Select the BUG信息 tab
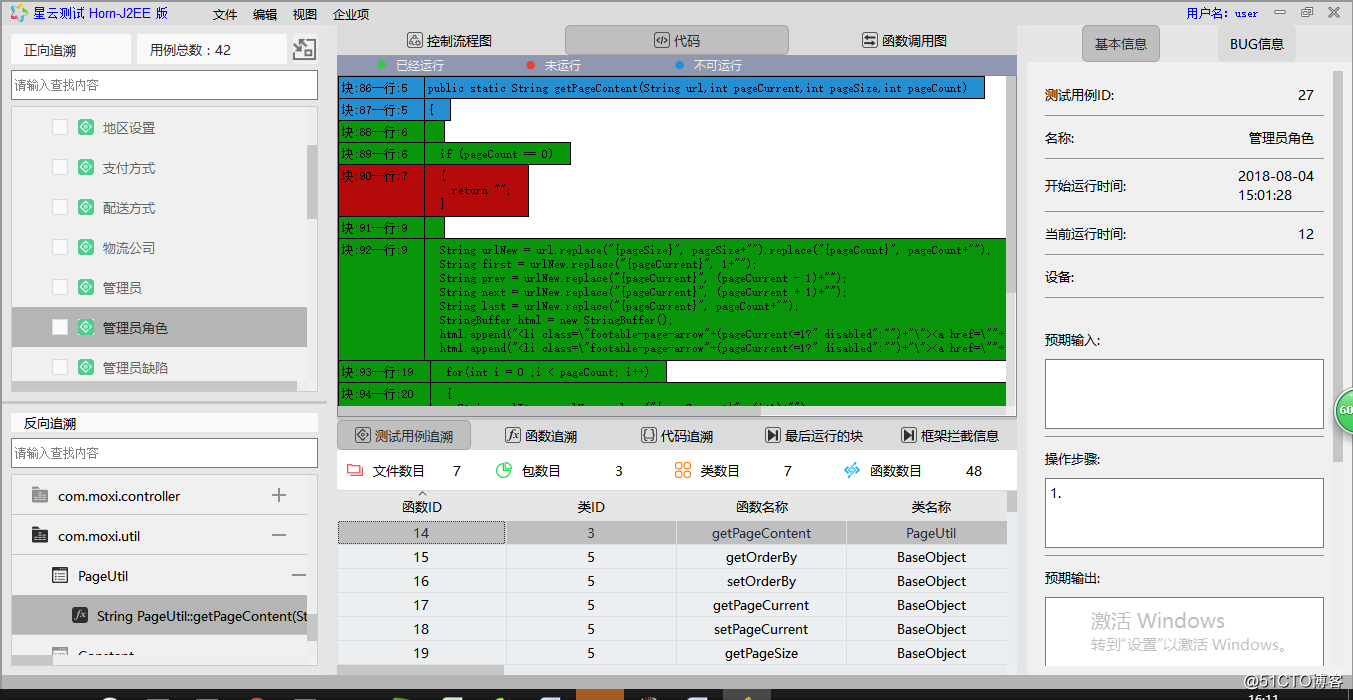The width and height of the screenshot is (1353, 700). [1257, 44]
